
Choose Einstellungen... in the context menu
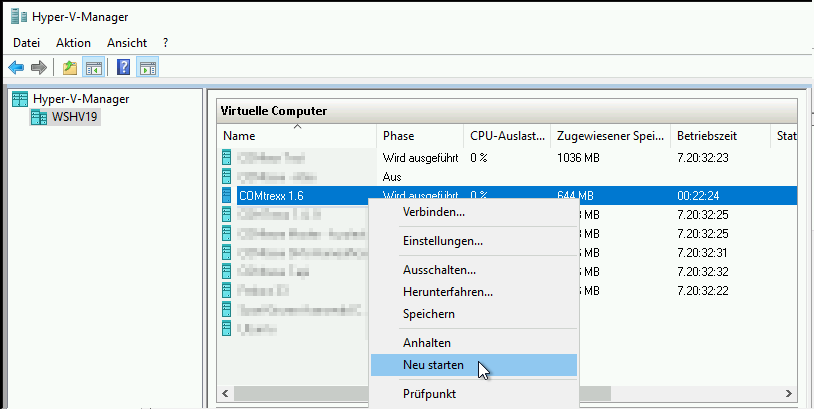(474, 241)
